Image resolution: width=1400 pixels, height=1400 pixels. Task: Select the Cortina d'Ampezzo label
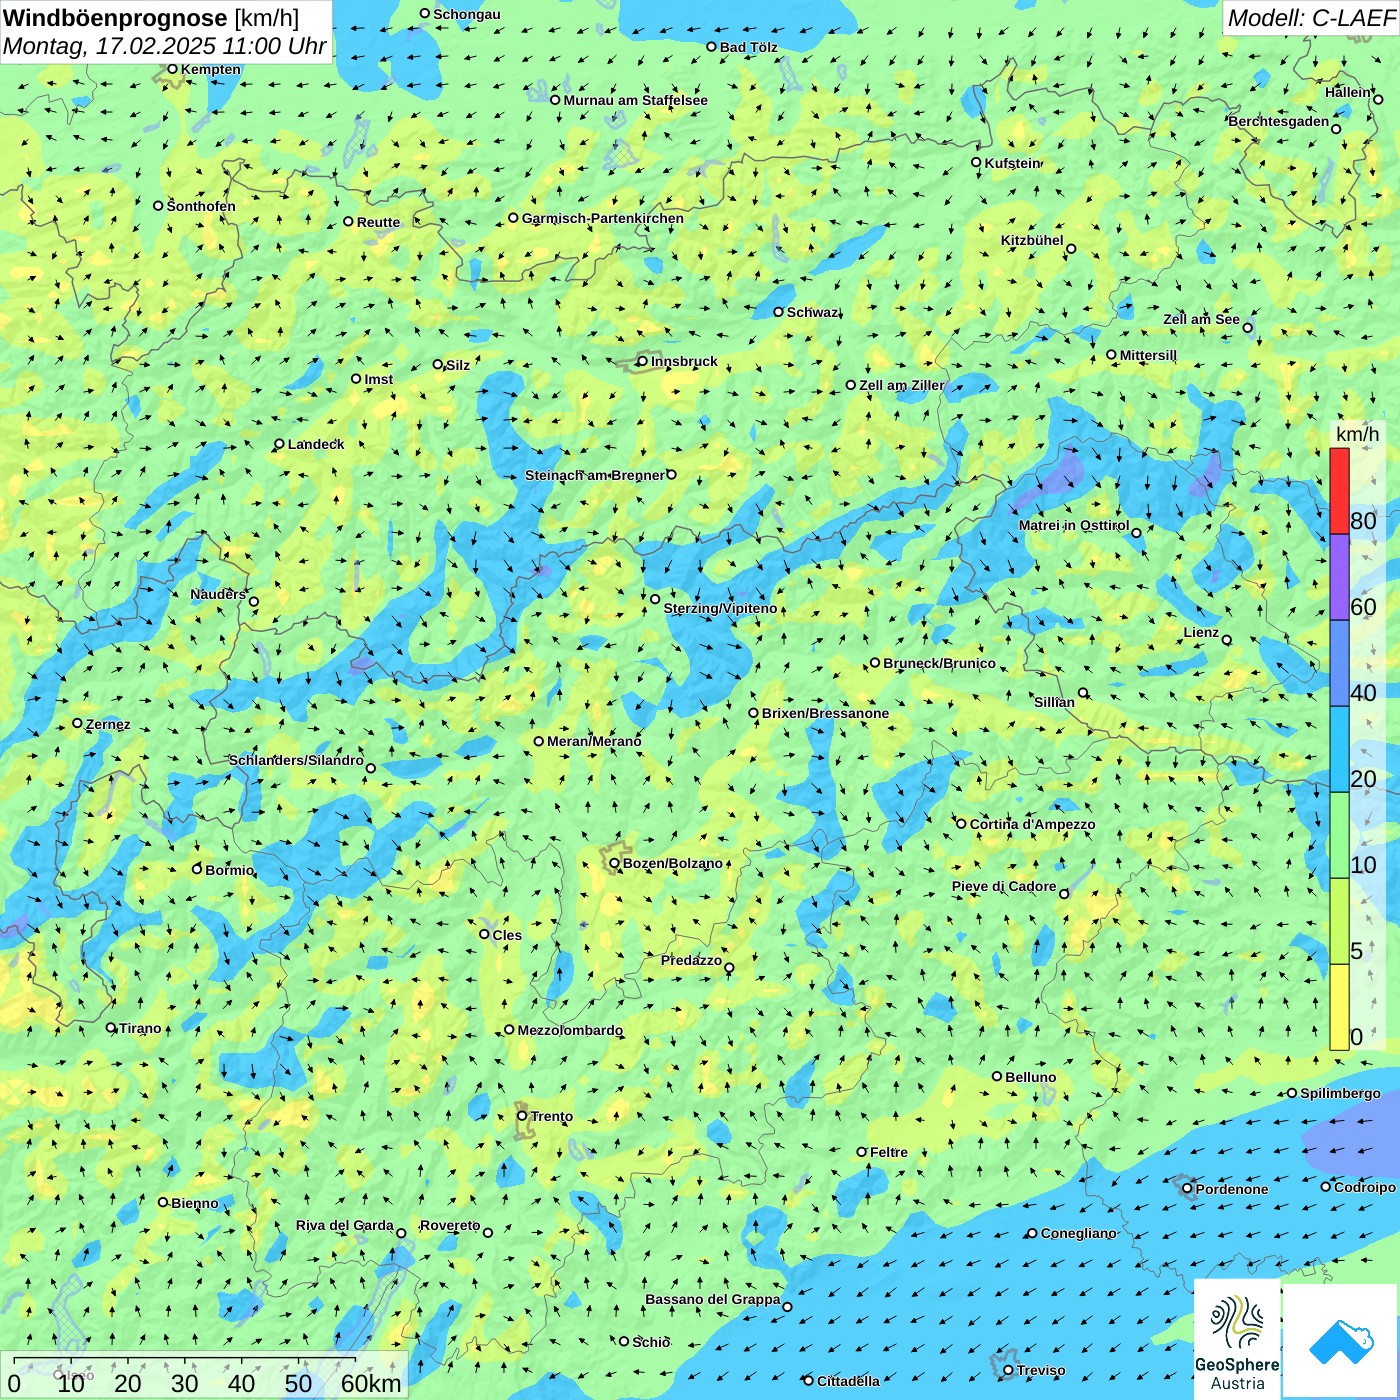1032,824
